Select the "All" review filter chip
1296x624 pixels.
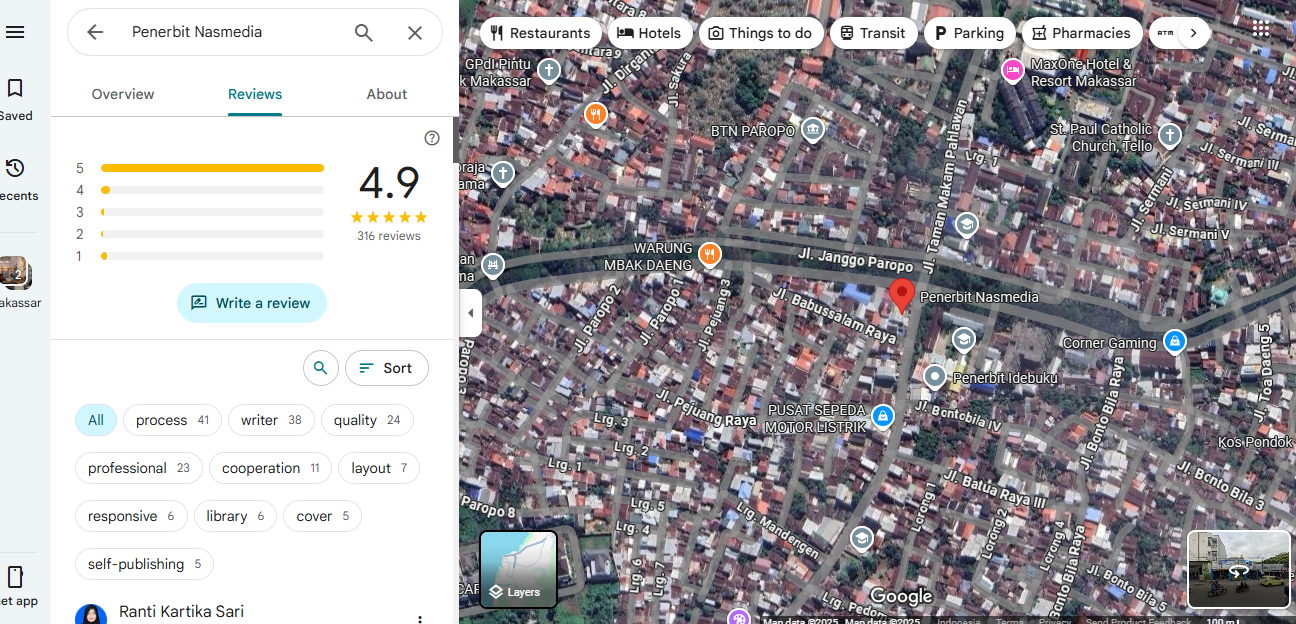96,420
